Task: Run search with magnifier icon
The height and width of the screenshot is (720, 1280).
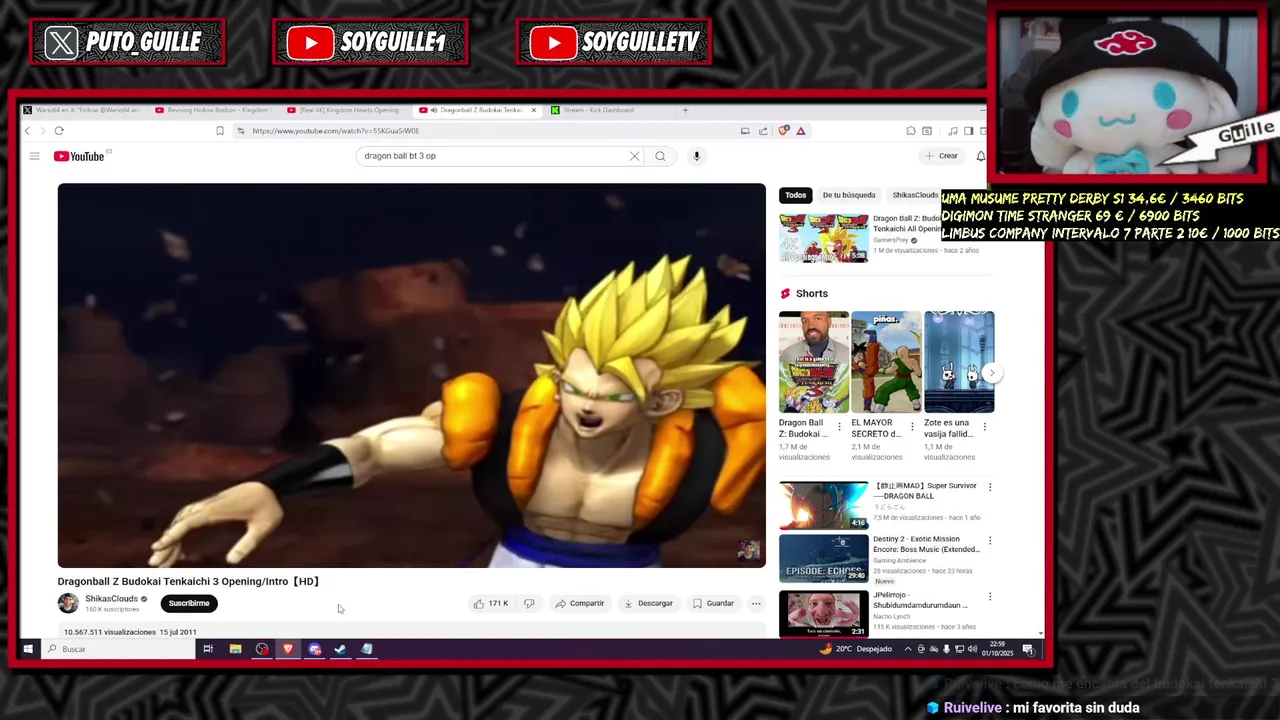Action: (x=660, y=156)
